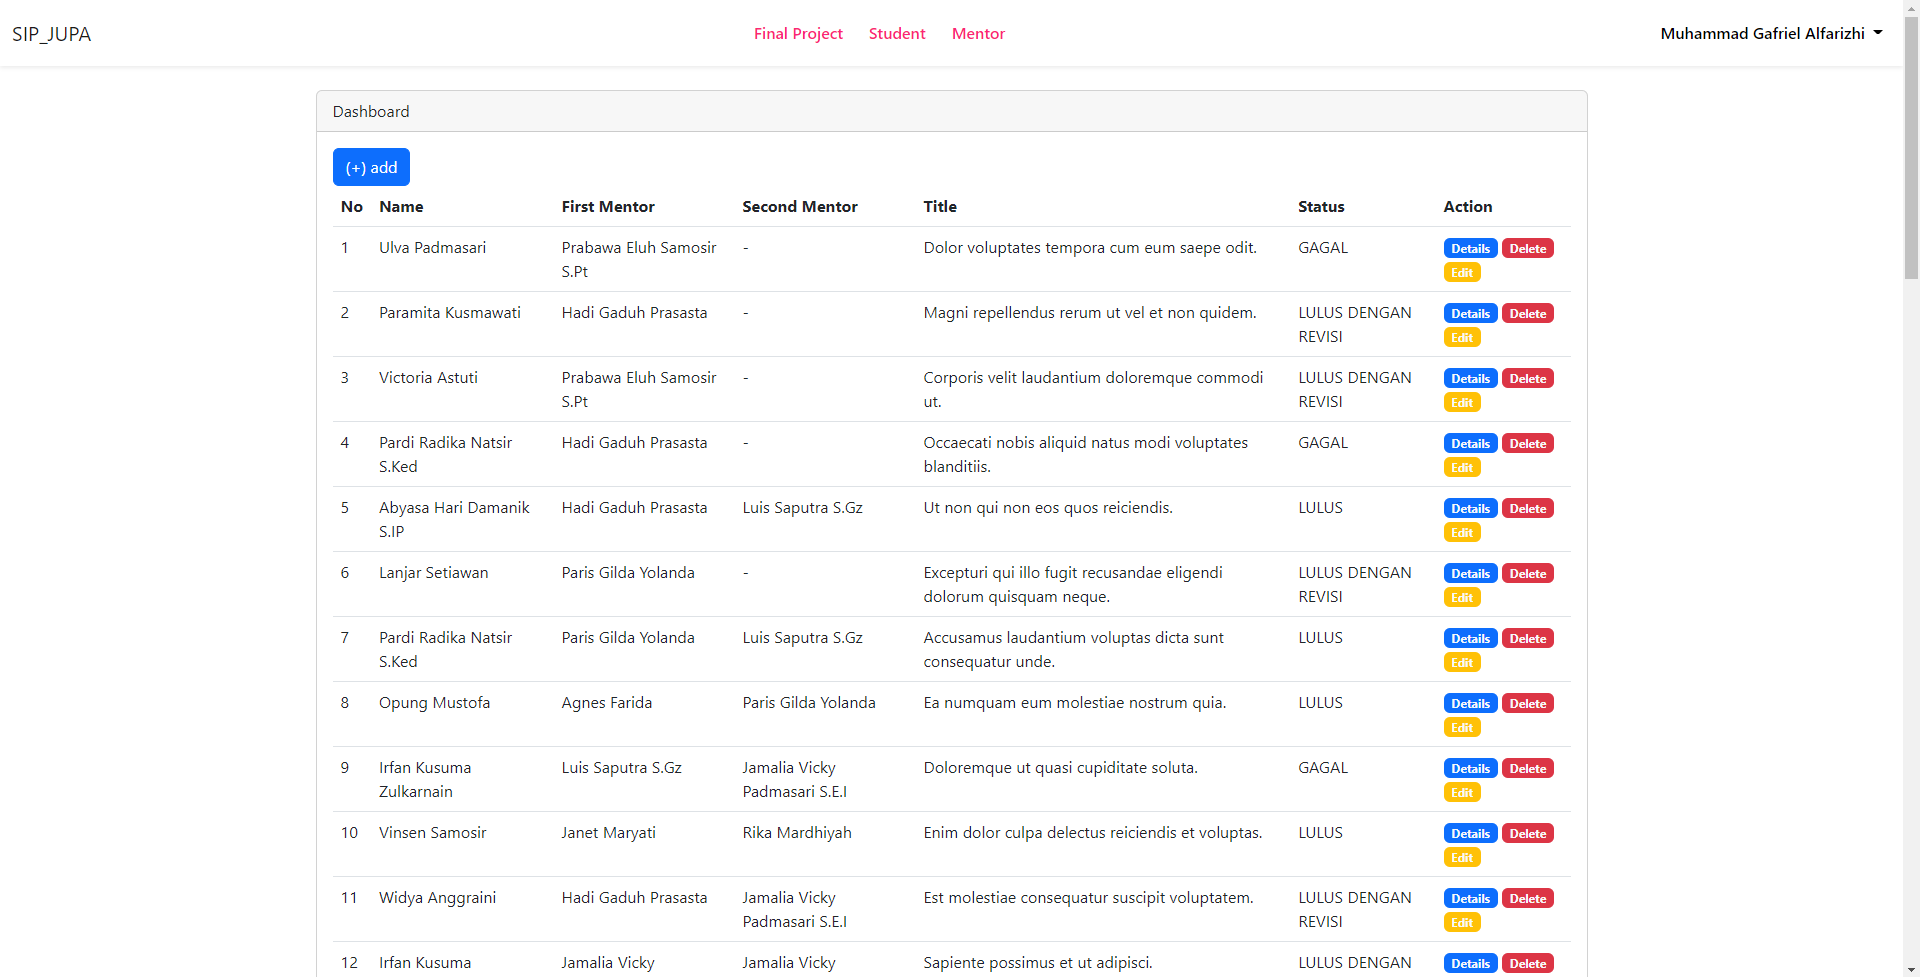Edit Lanjar Setiawan's entry
Viewport: 1920px width, 977px height.
(x=1462, y=597)
